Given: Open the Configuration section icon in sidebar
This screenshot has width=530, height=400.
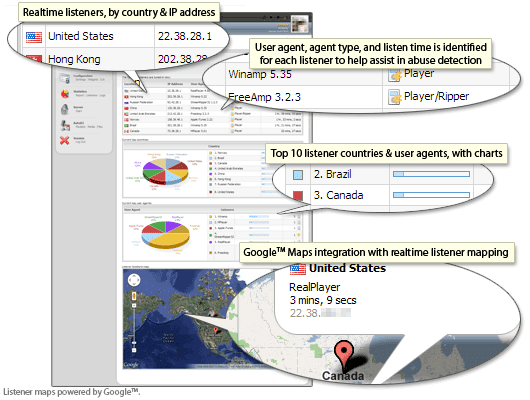Looking at the screenshot, I should pyautogui.click(x=65, y=78).
